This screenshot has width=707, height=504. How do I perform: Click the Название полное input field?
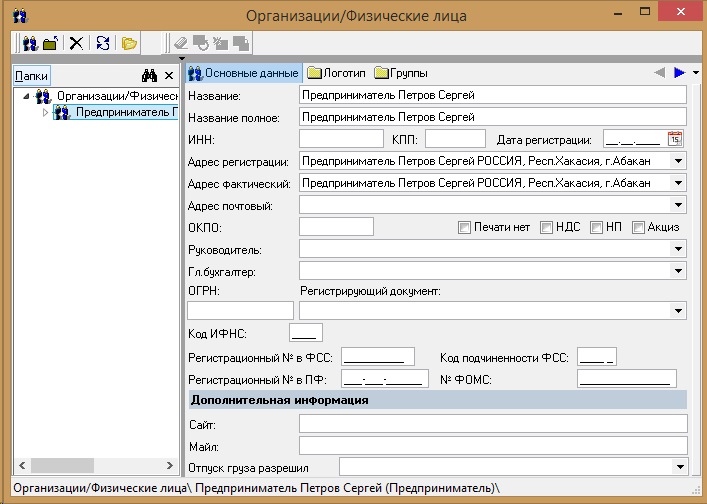(493, 117)
